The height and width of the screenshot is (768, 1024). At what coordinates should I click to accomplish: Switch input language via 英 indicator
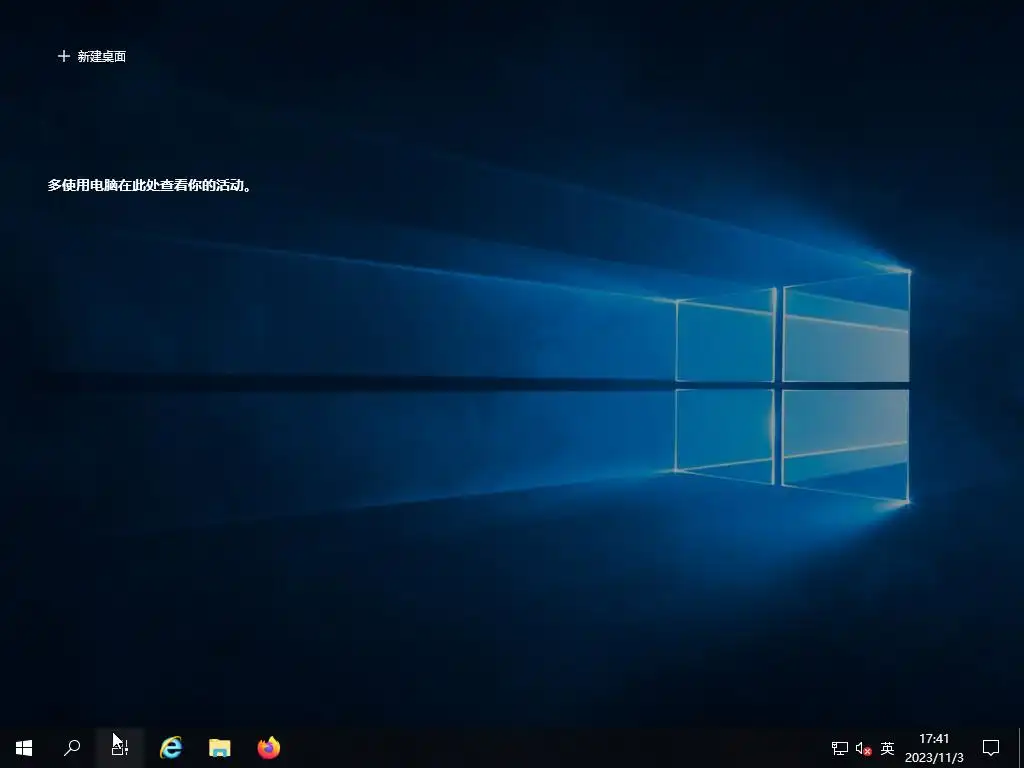887,748
